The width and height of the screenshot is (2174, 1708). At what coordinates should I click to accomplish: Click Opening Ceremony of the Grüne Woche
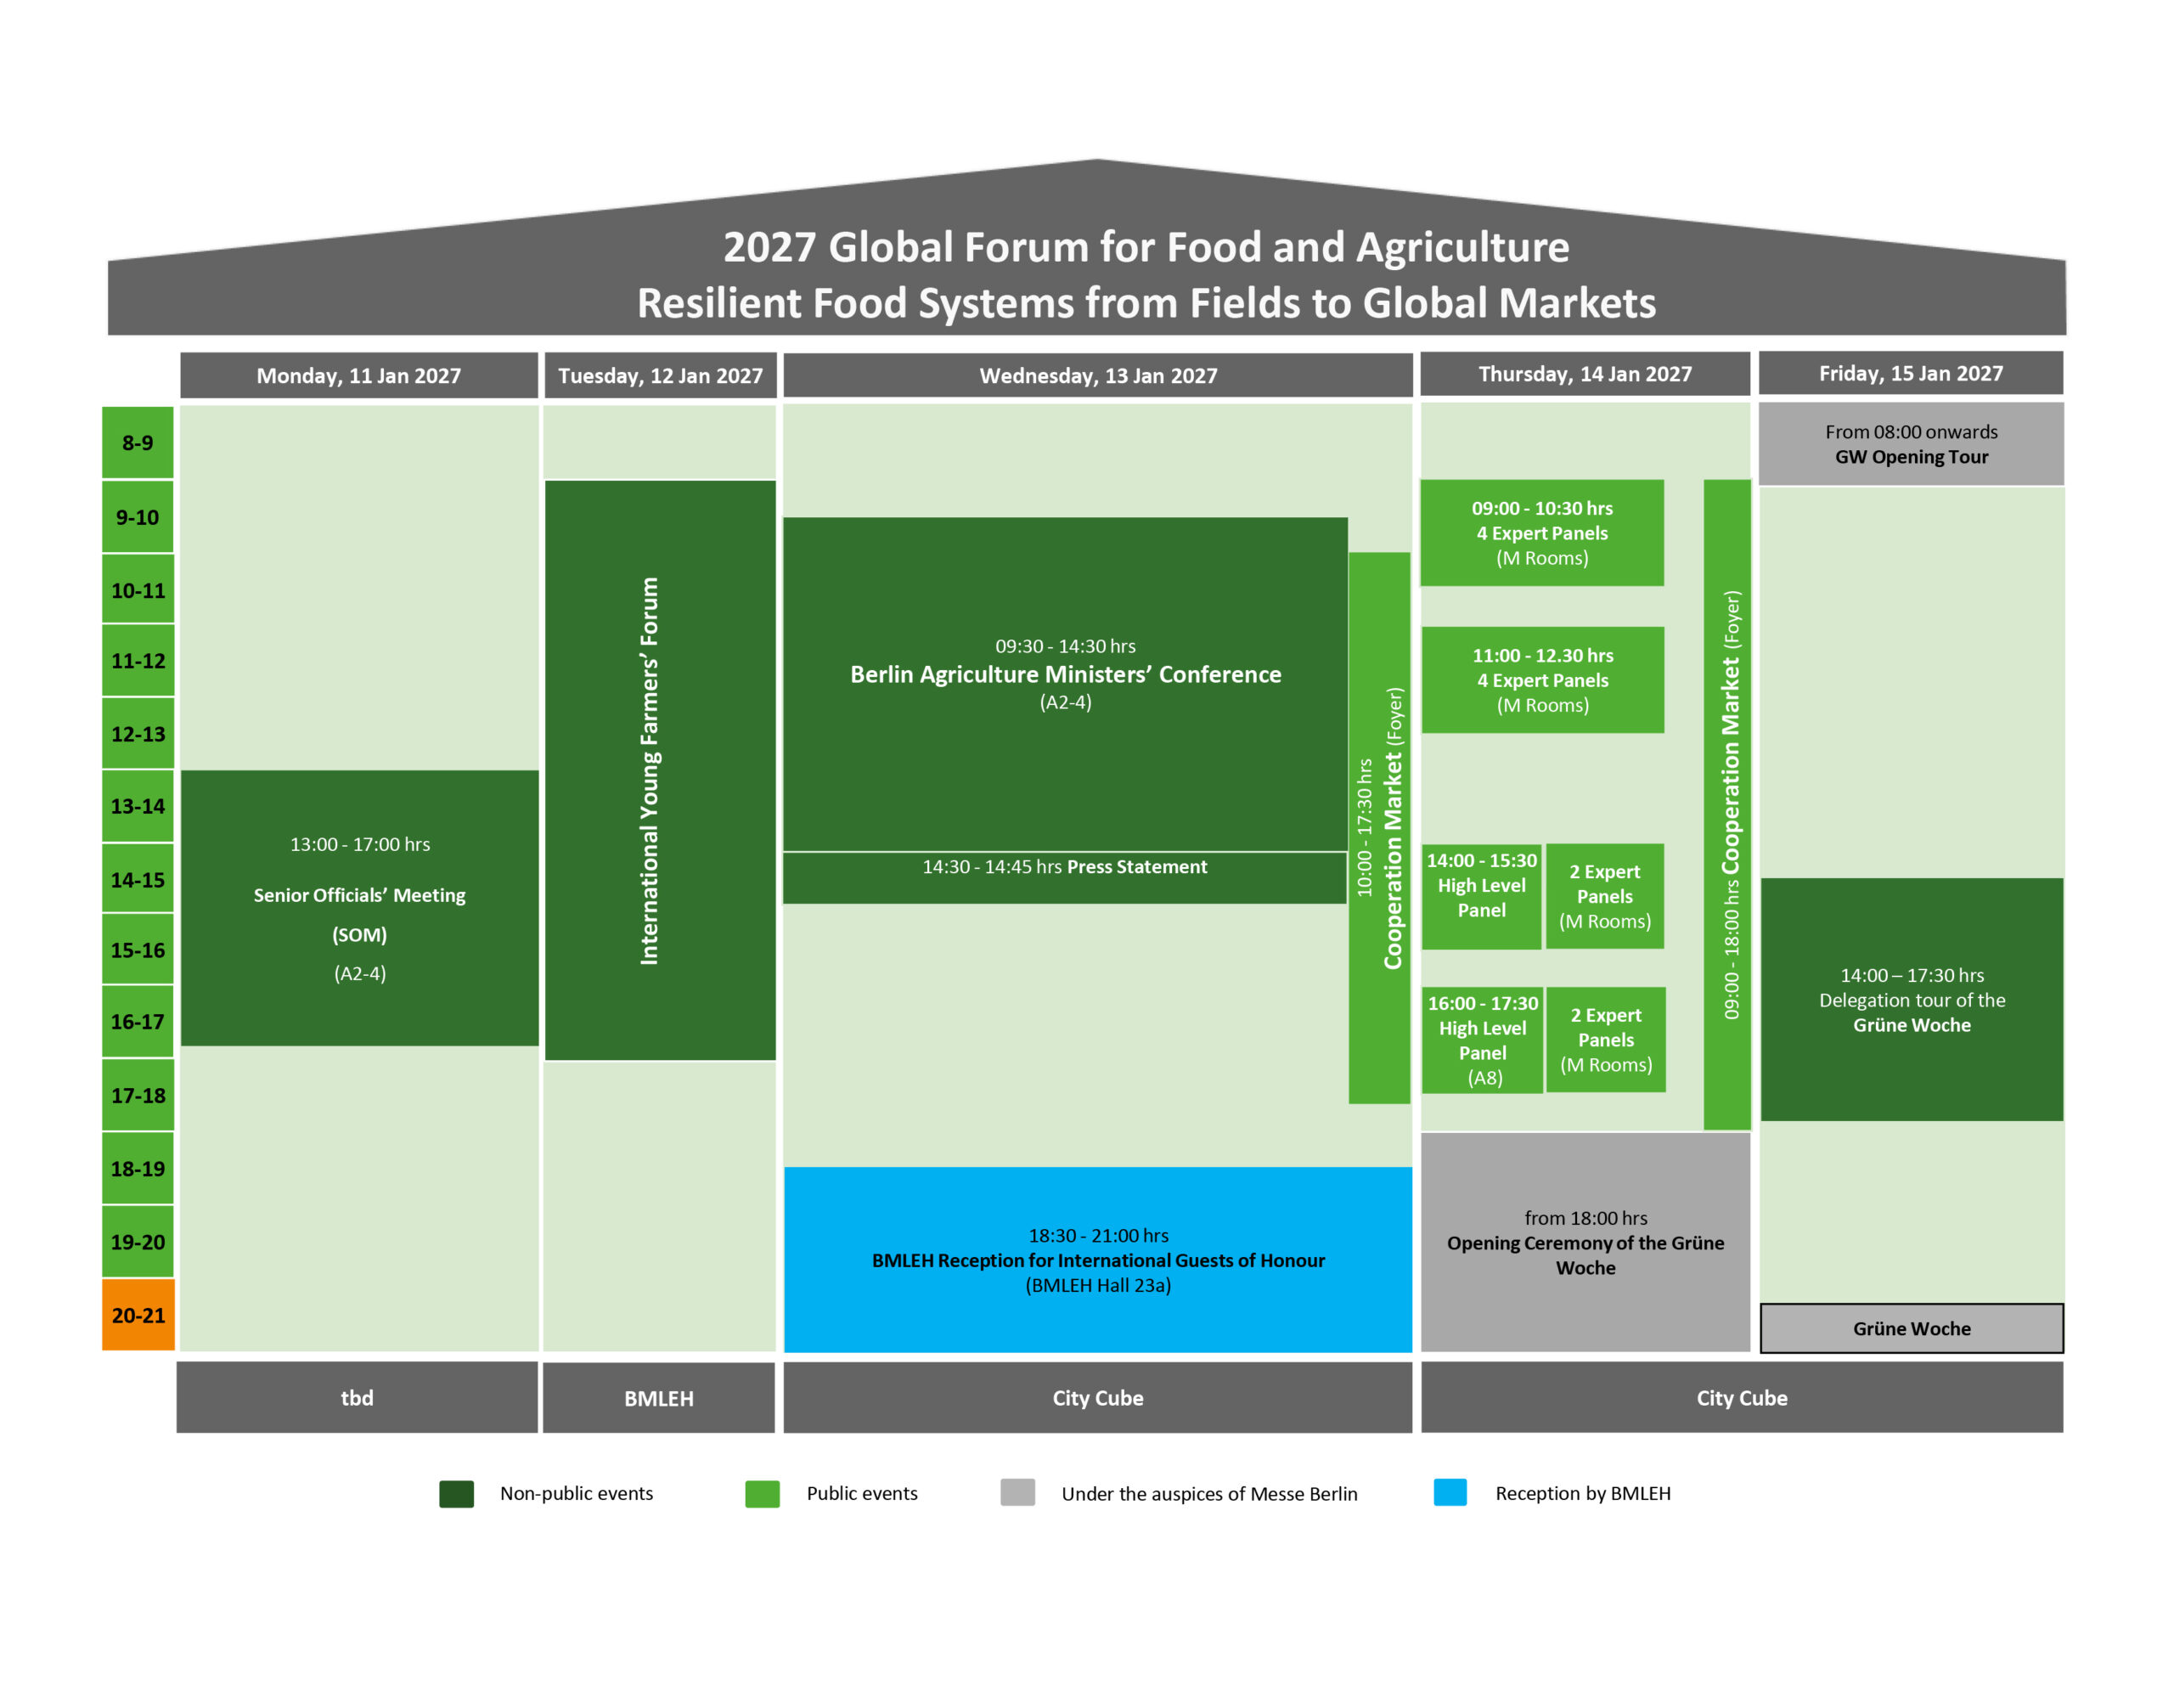point(1585,1242)
